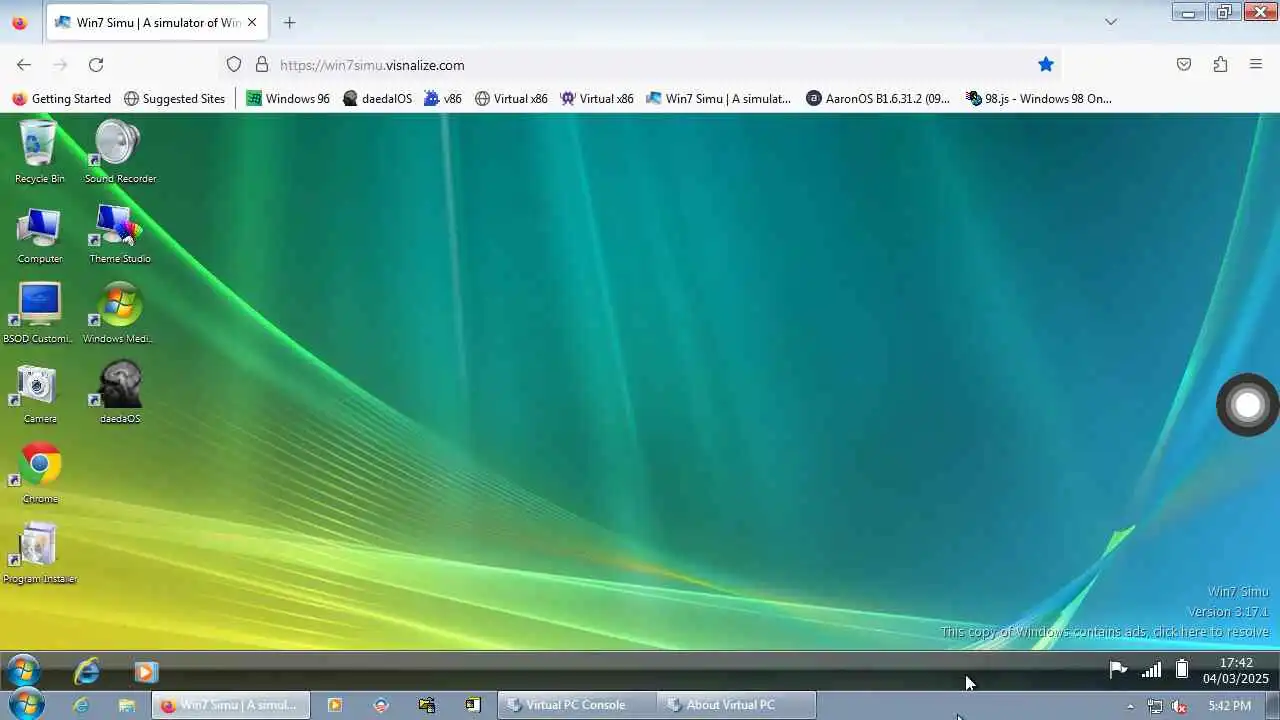Open the daedalOS bookmark
Viewport: 1280px width, 720px height.
(x=377, y=98)
